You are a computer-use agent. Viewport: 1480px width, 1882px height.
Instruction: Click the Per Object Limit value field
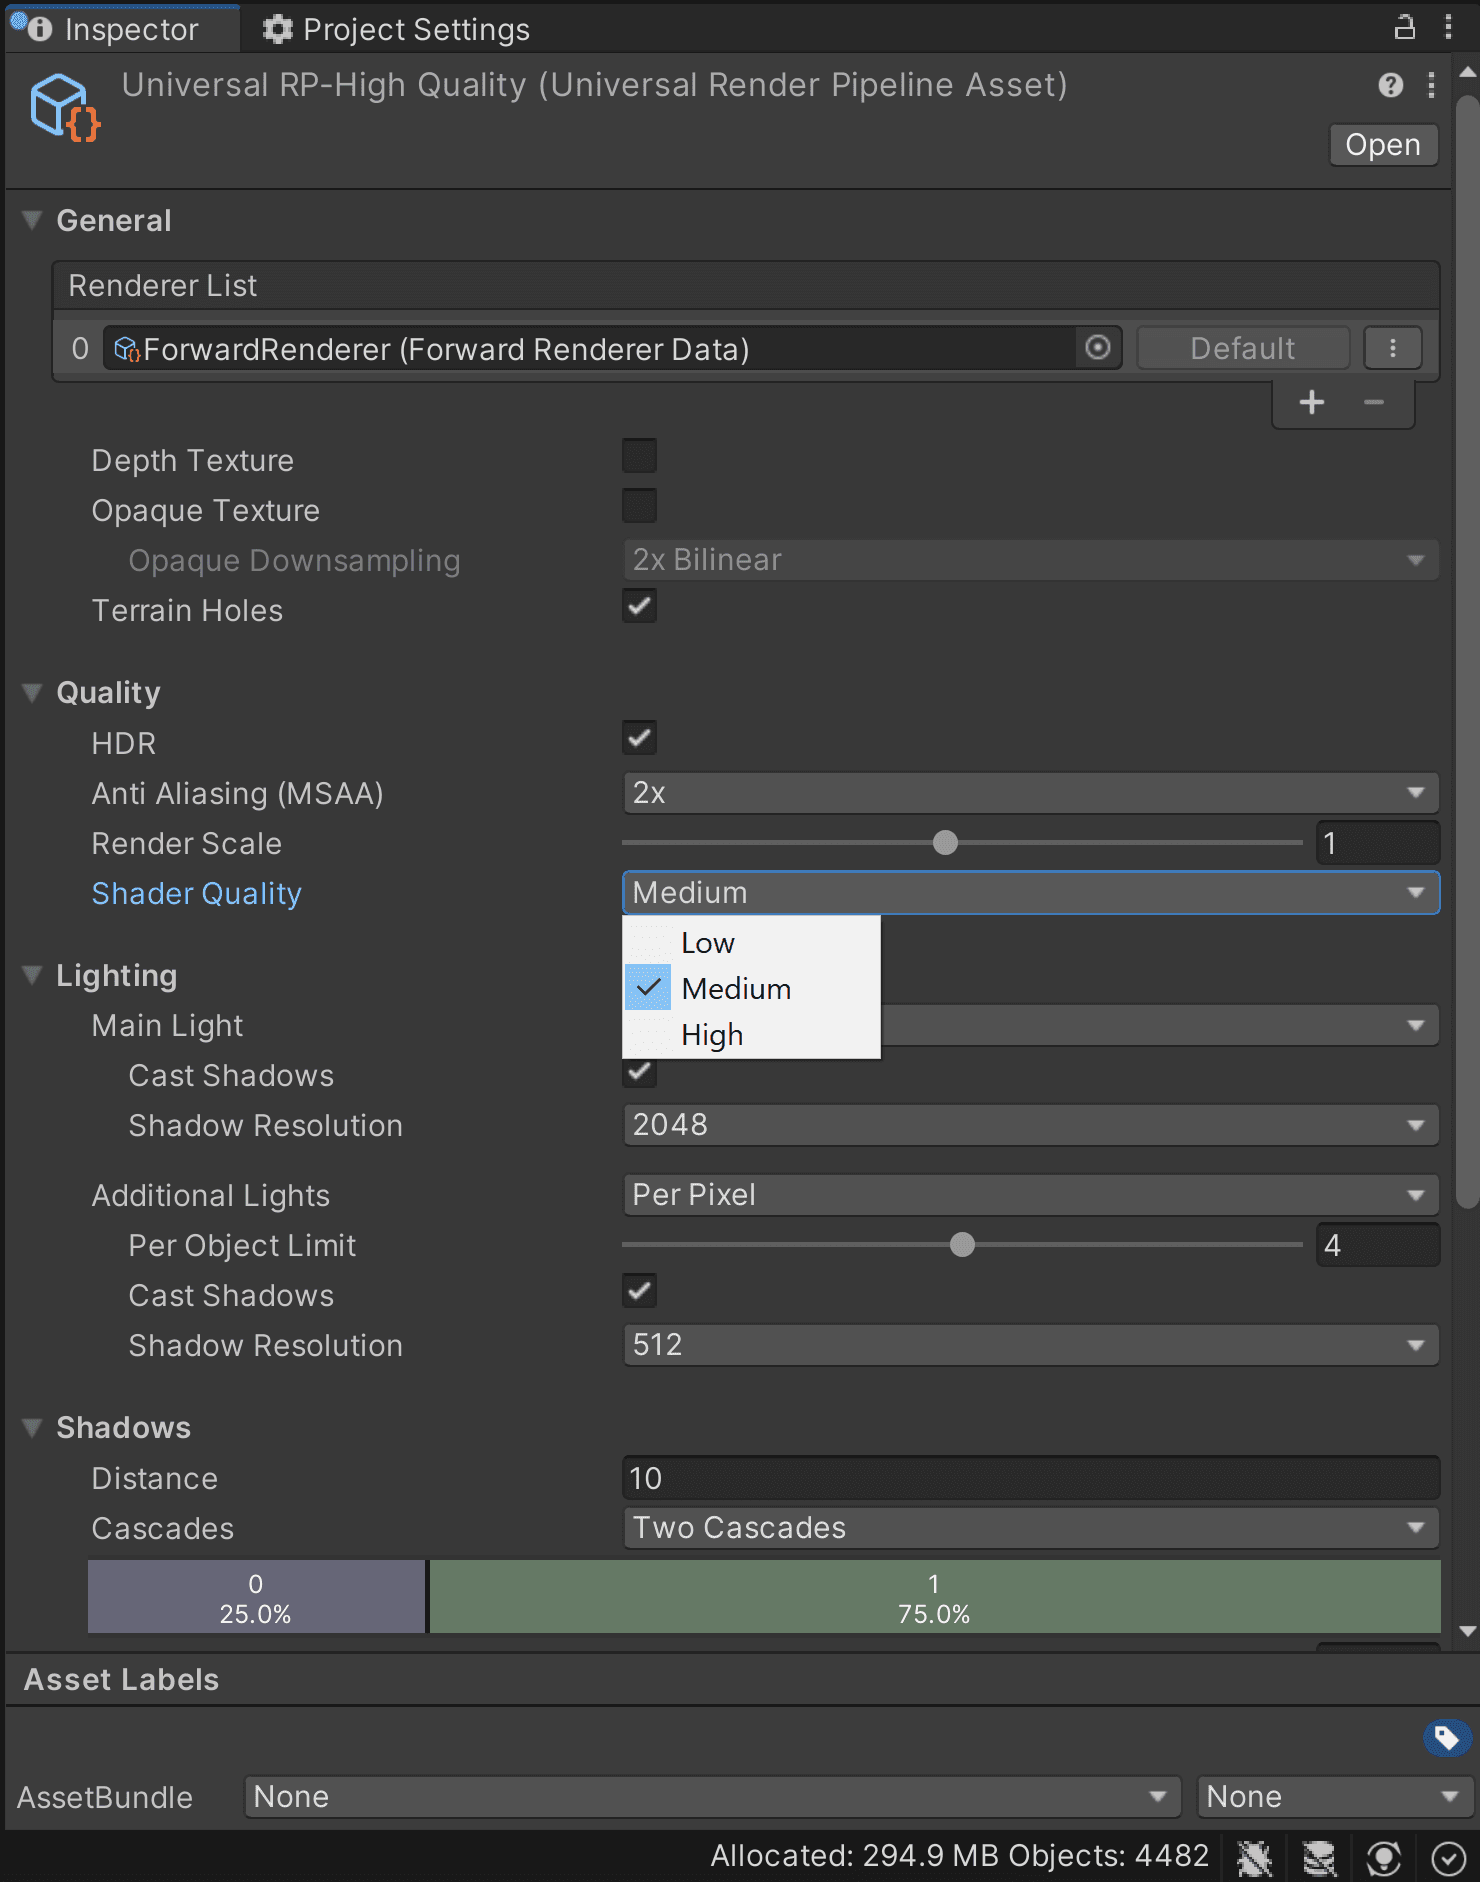1377,1245
